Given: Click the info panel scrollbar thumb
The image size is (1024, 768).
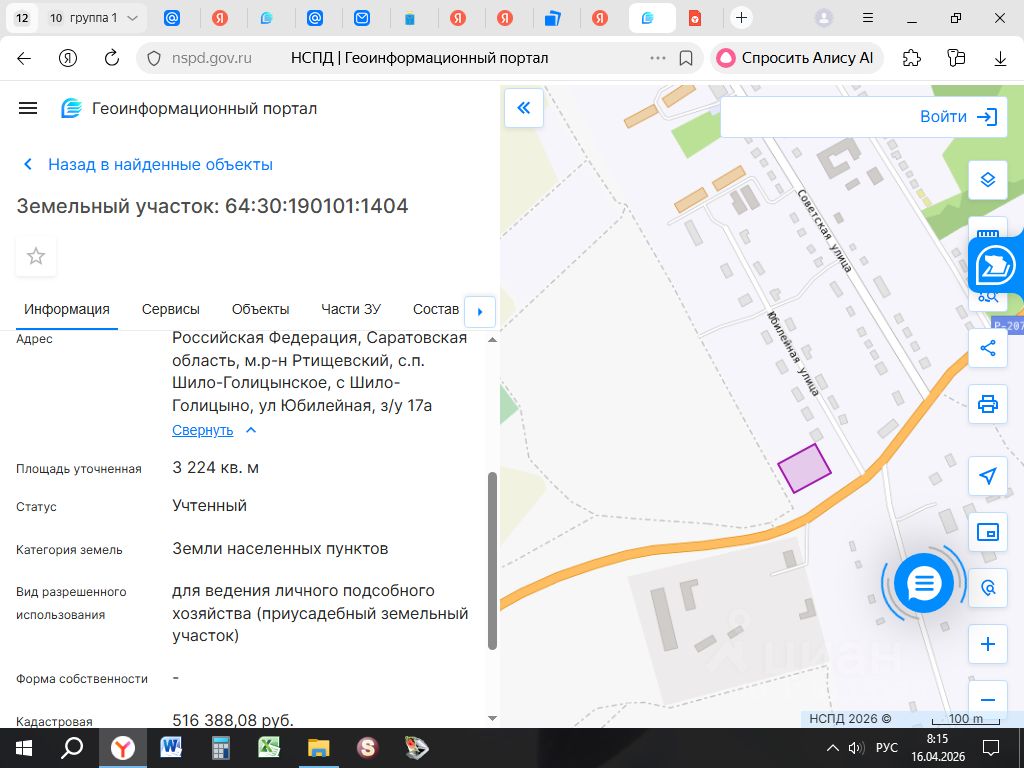Looking at the screenshot, I should click(x=492, y=560).
